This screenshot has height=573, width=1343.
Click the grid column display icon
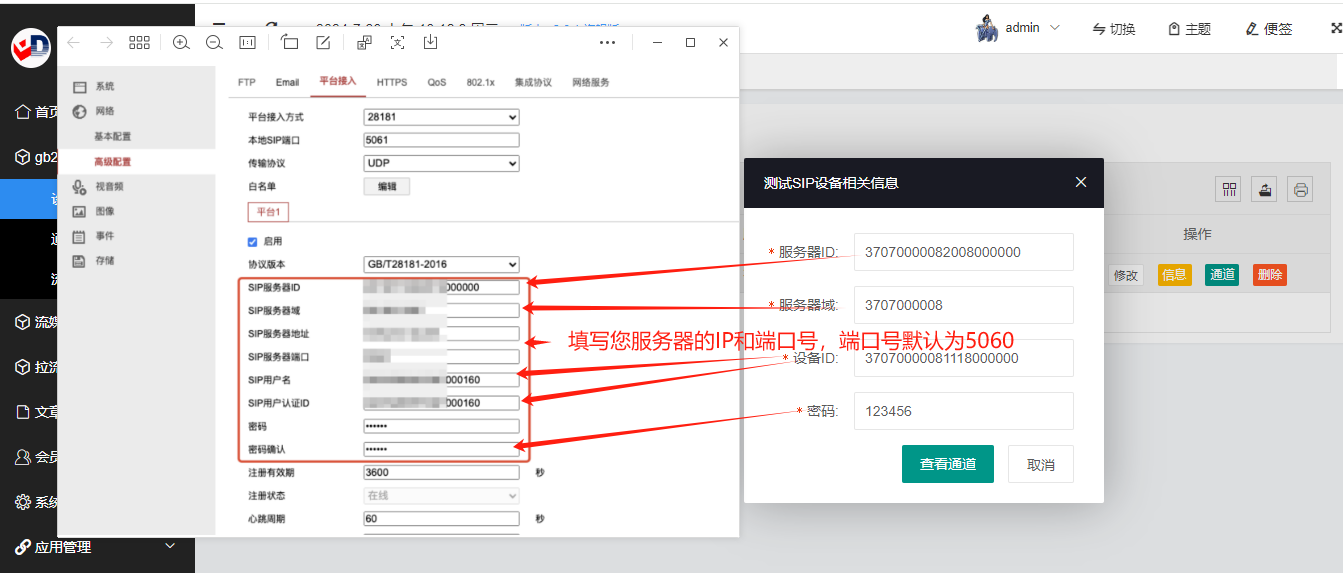pyautogui.click(x=1228, y=190)
